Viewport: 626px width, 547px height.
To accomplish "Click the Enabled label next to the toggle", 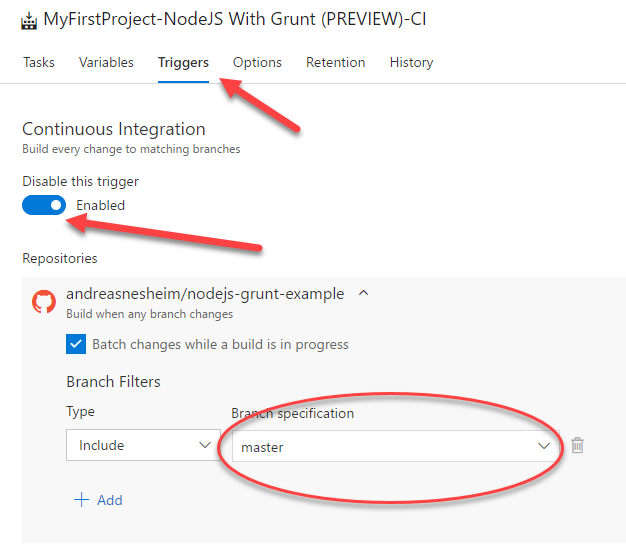I will click(x=101, y=205).
